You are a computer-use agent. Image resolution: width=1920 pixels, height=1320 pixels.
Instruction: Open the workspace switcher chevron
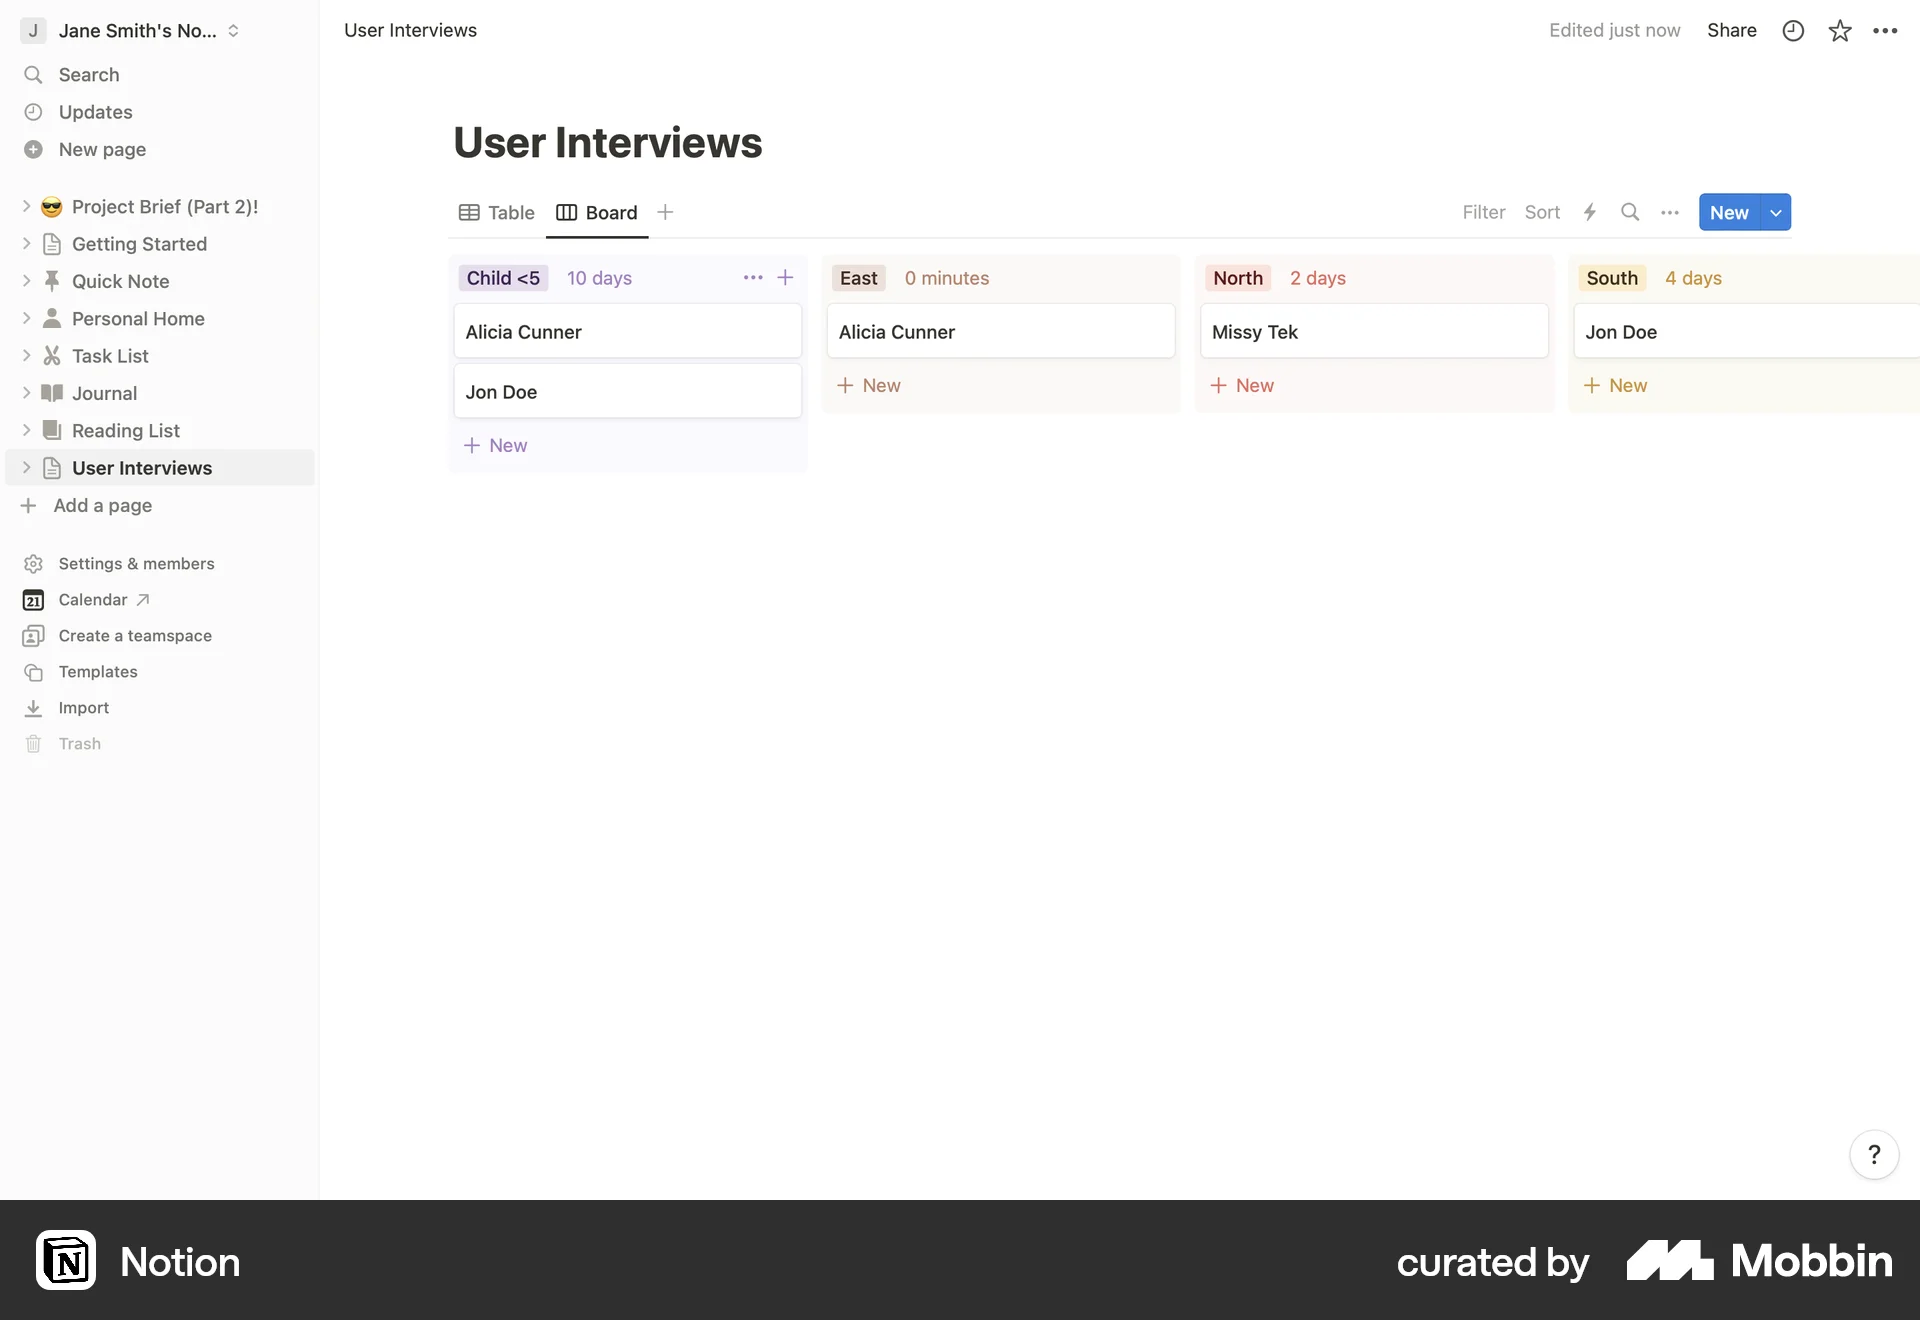click(x=234, y=30)
